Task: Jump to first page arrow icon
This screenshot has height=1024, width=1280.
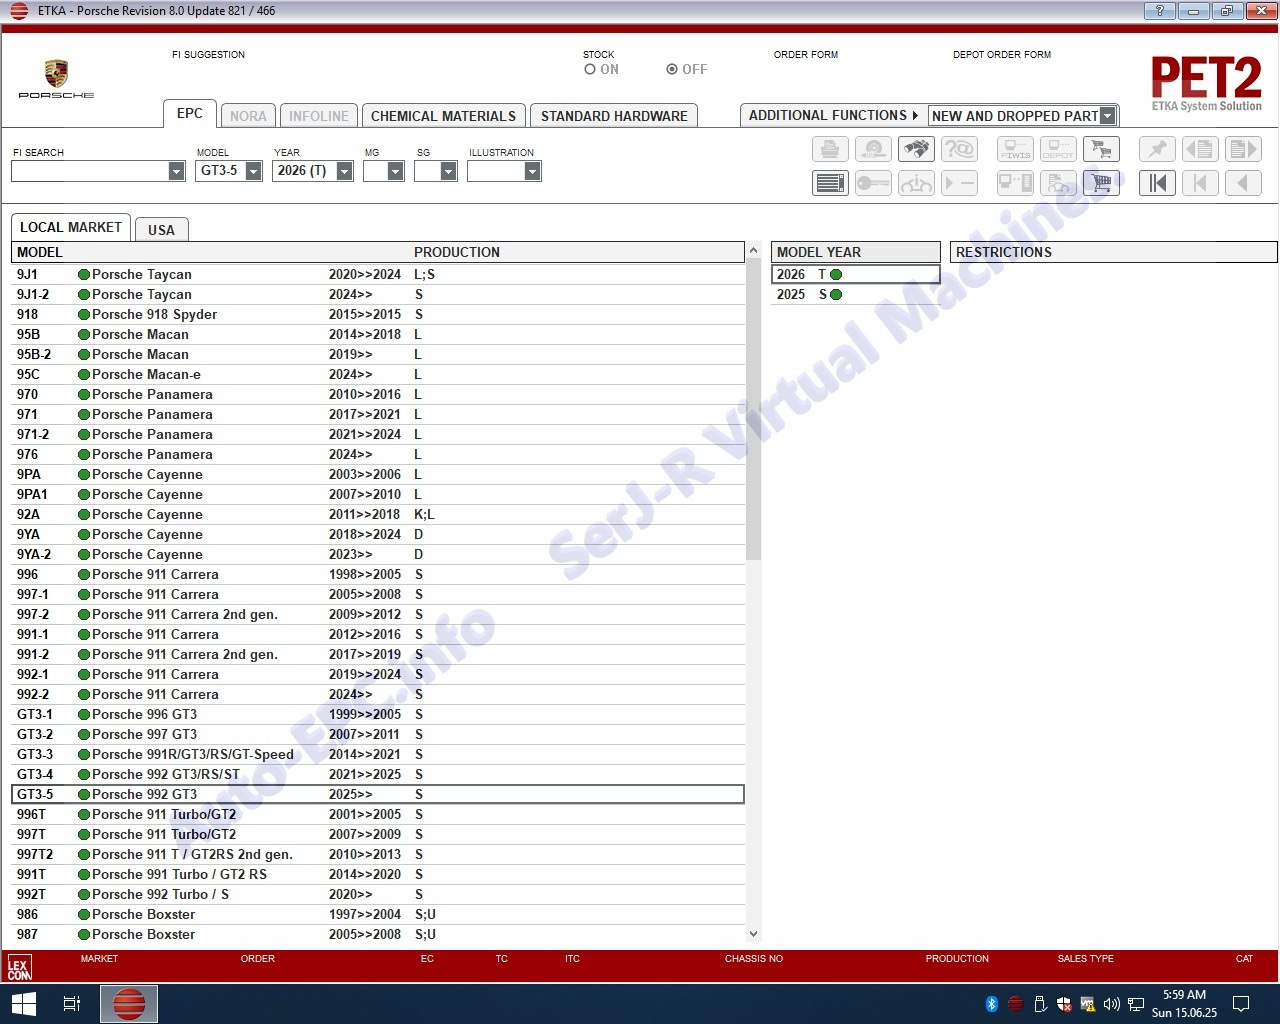Action: 1157,183
